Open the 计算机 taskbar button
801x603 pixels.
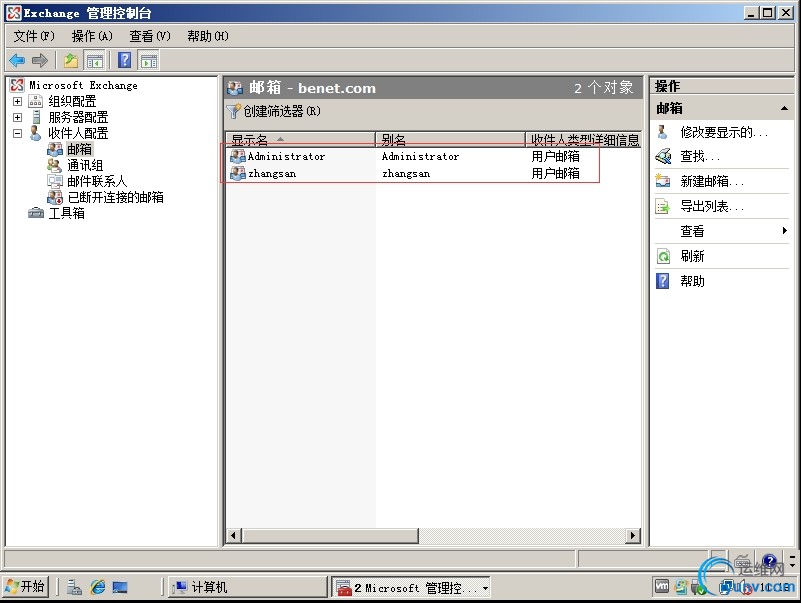pos(247,587)
